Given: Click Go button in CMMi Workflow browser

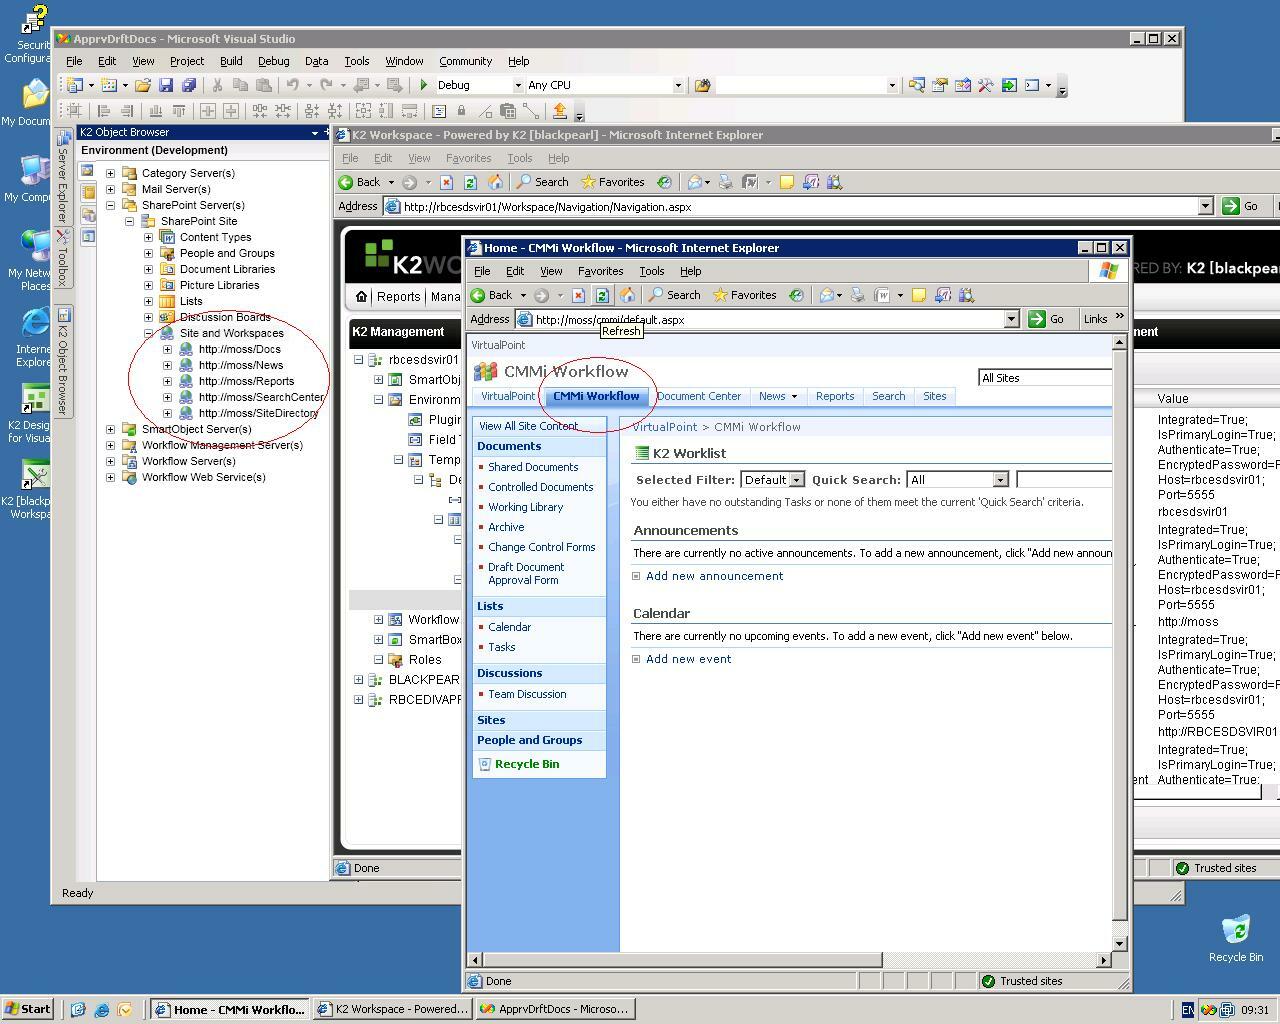Looking at the screenshot, I should 1047,319.
